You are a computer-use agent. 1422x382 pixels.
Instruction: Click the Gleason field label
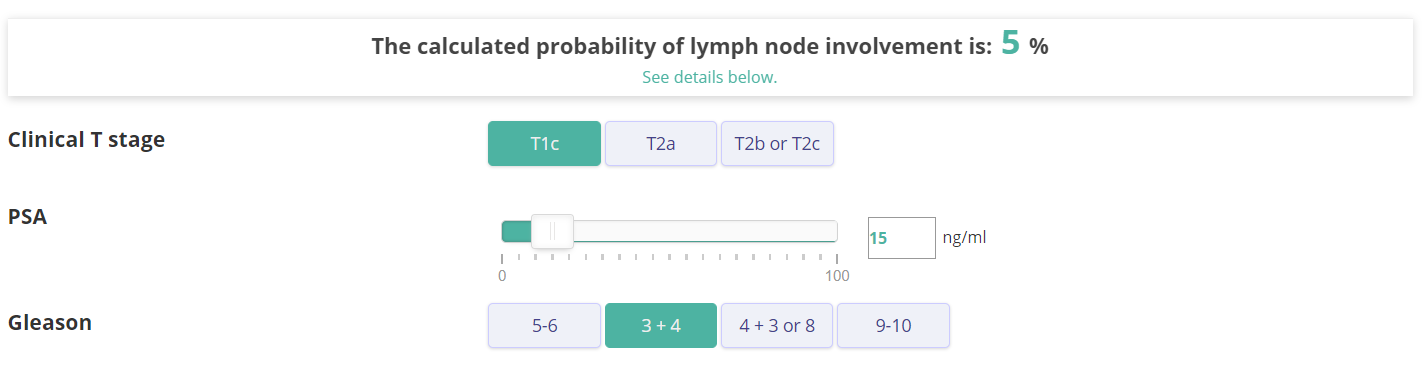50,322
